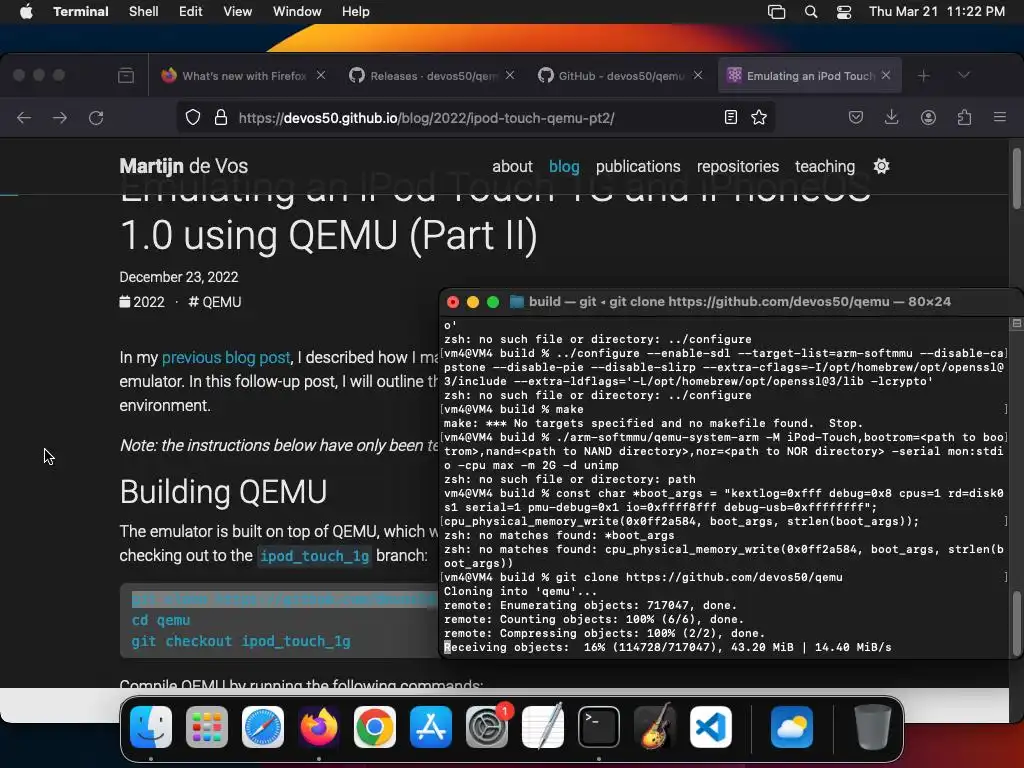Go to the about page

coord(512,167)
